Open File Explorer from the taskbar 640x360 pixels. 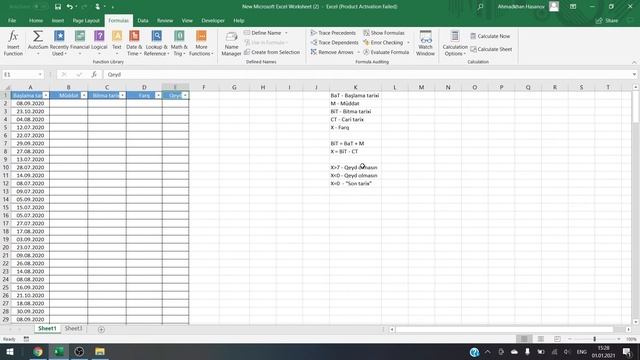tap(100, 351)
